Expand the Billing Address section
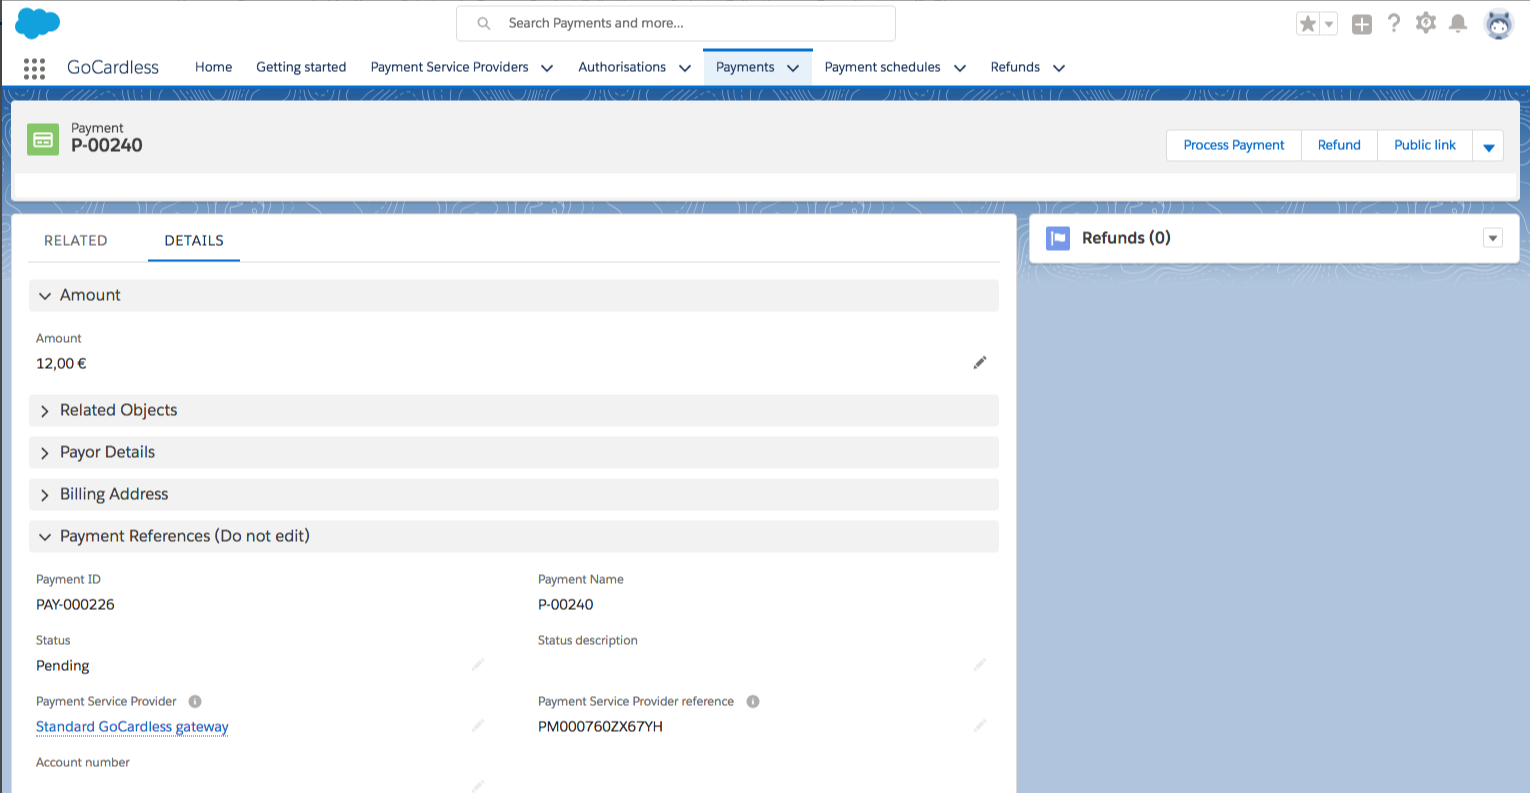Image resolution: width=1530 pixels, height=793 pixels. (514, 494)
